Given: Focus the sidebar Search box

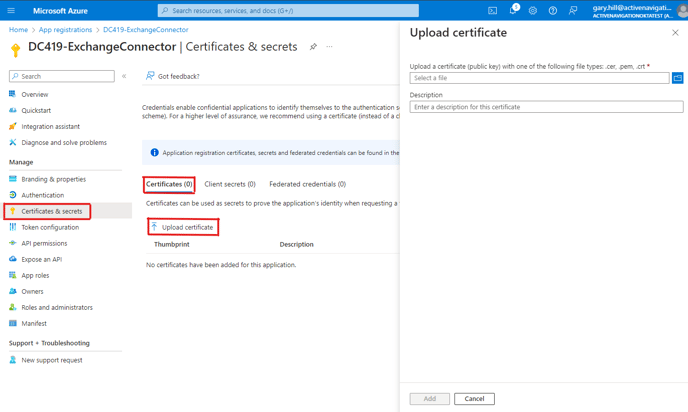Looking at the screenshot, I should click(62, 76).
